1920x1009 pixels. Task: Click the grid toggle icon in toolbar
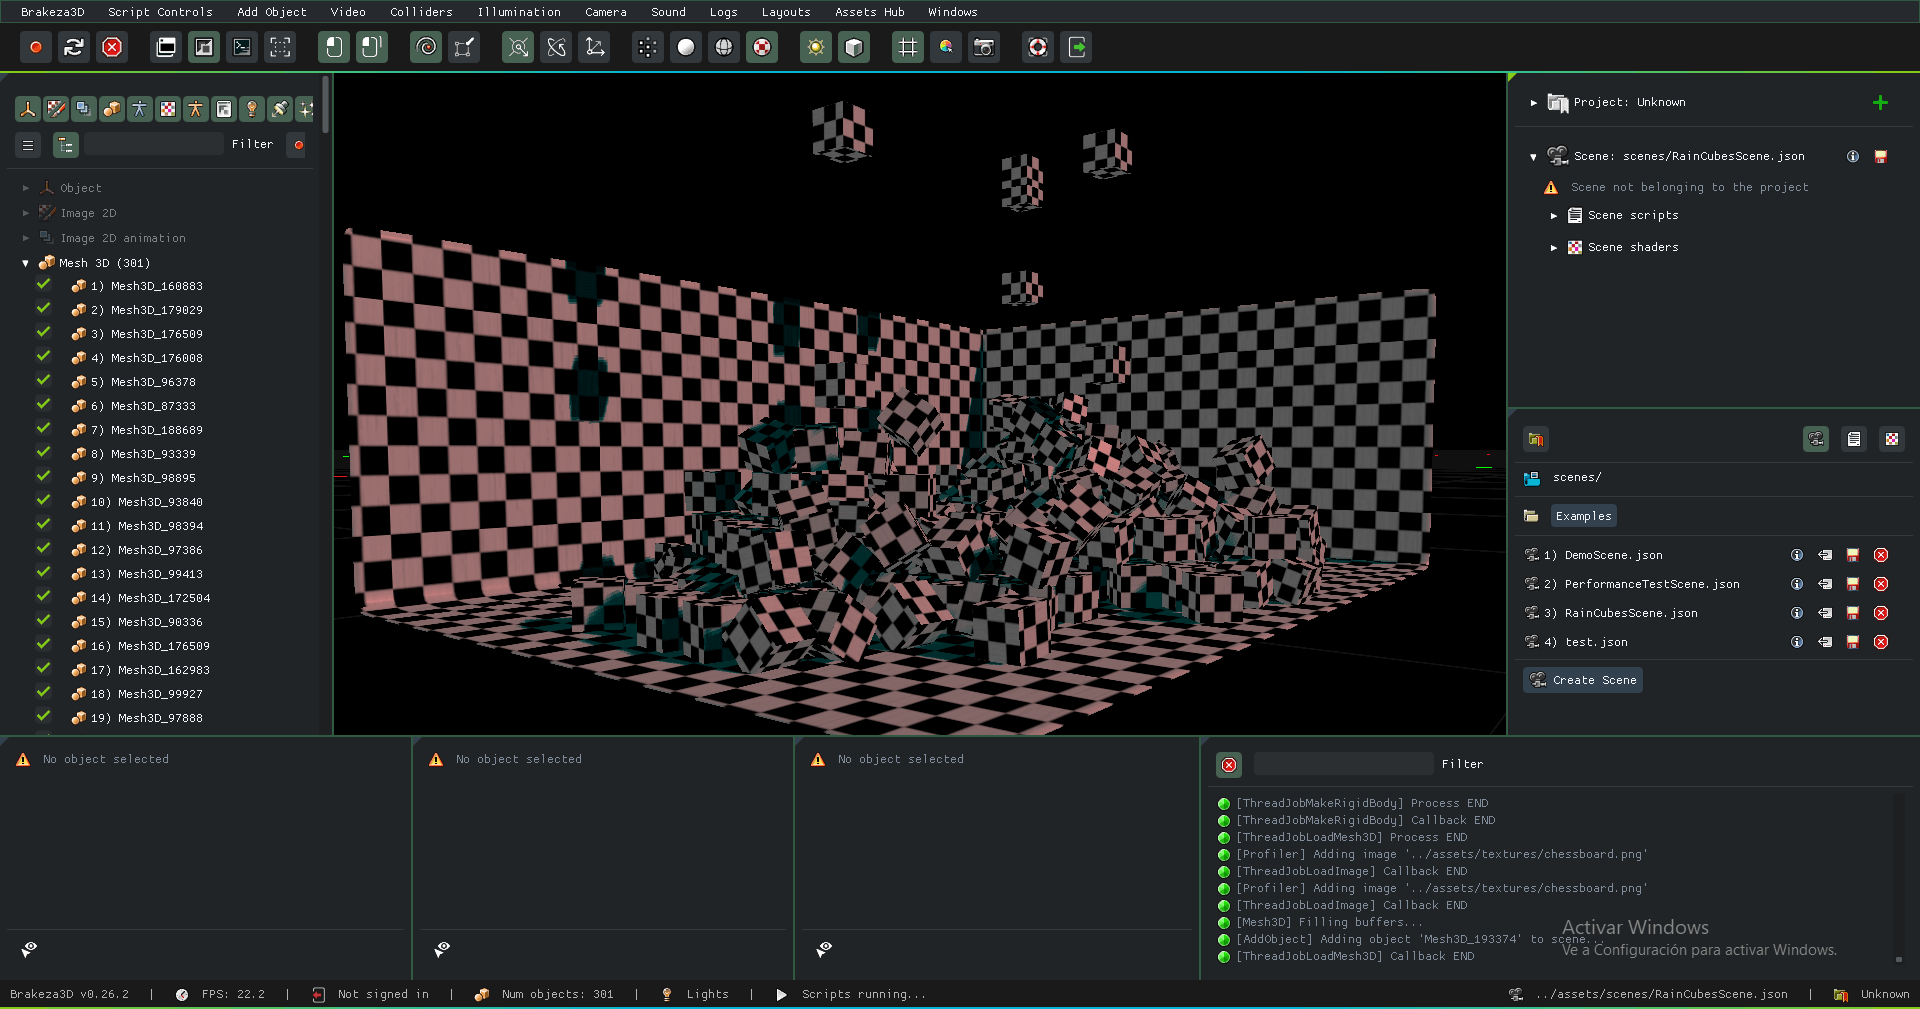(907, 47)
